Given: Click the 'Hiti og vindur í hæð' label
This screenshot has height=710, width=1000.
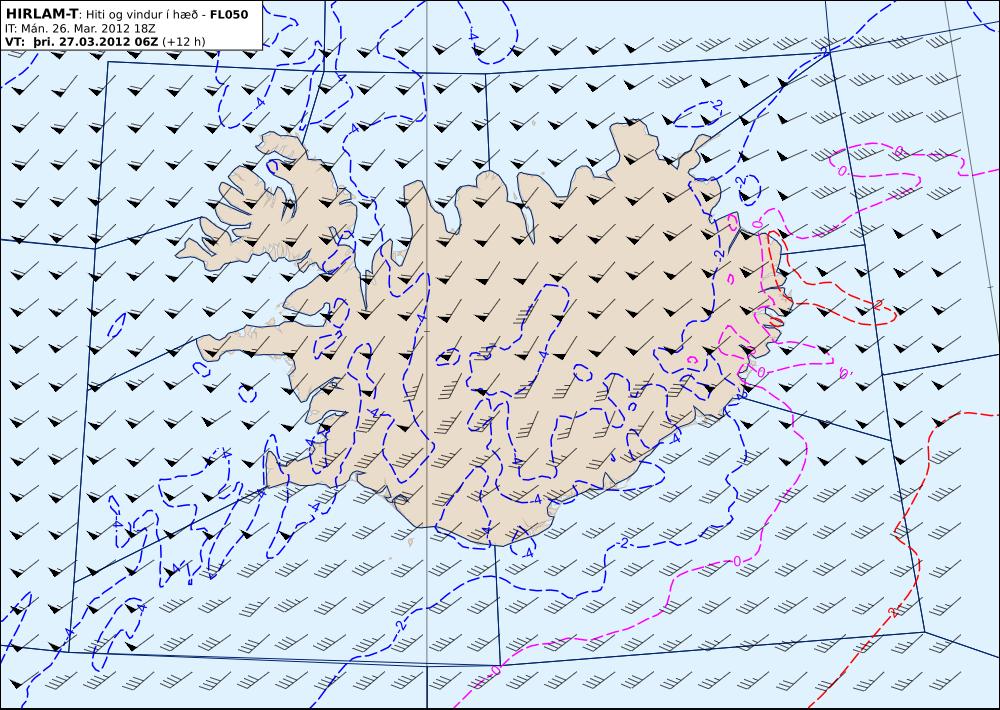Looking at the screenshot, I should pos(143,15).
